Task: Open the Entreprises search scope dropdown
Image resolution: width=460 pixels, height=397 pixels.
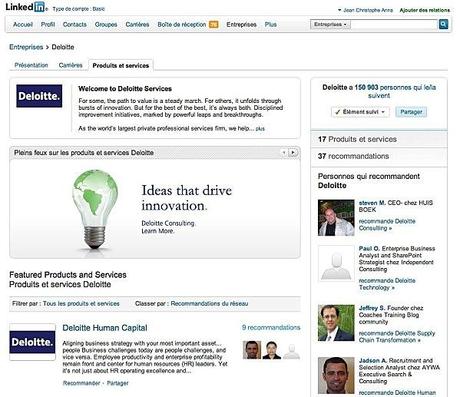Action: (x=330, y=24)
